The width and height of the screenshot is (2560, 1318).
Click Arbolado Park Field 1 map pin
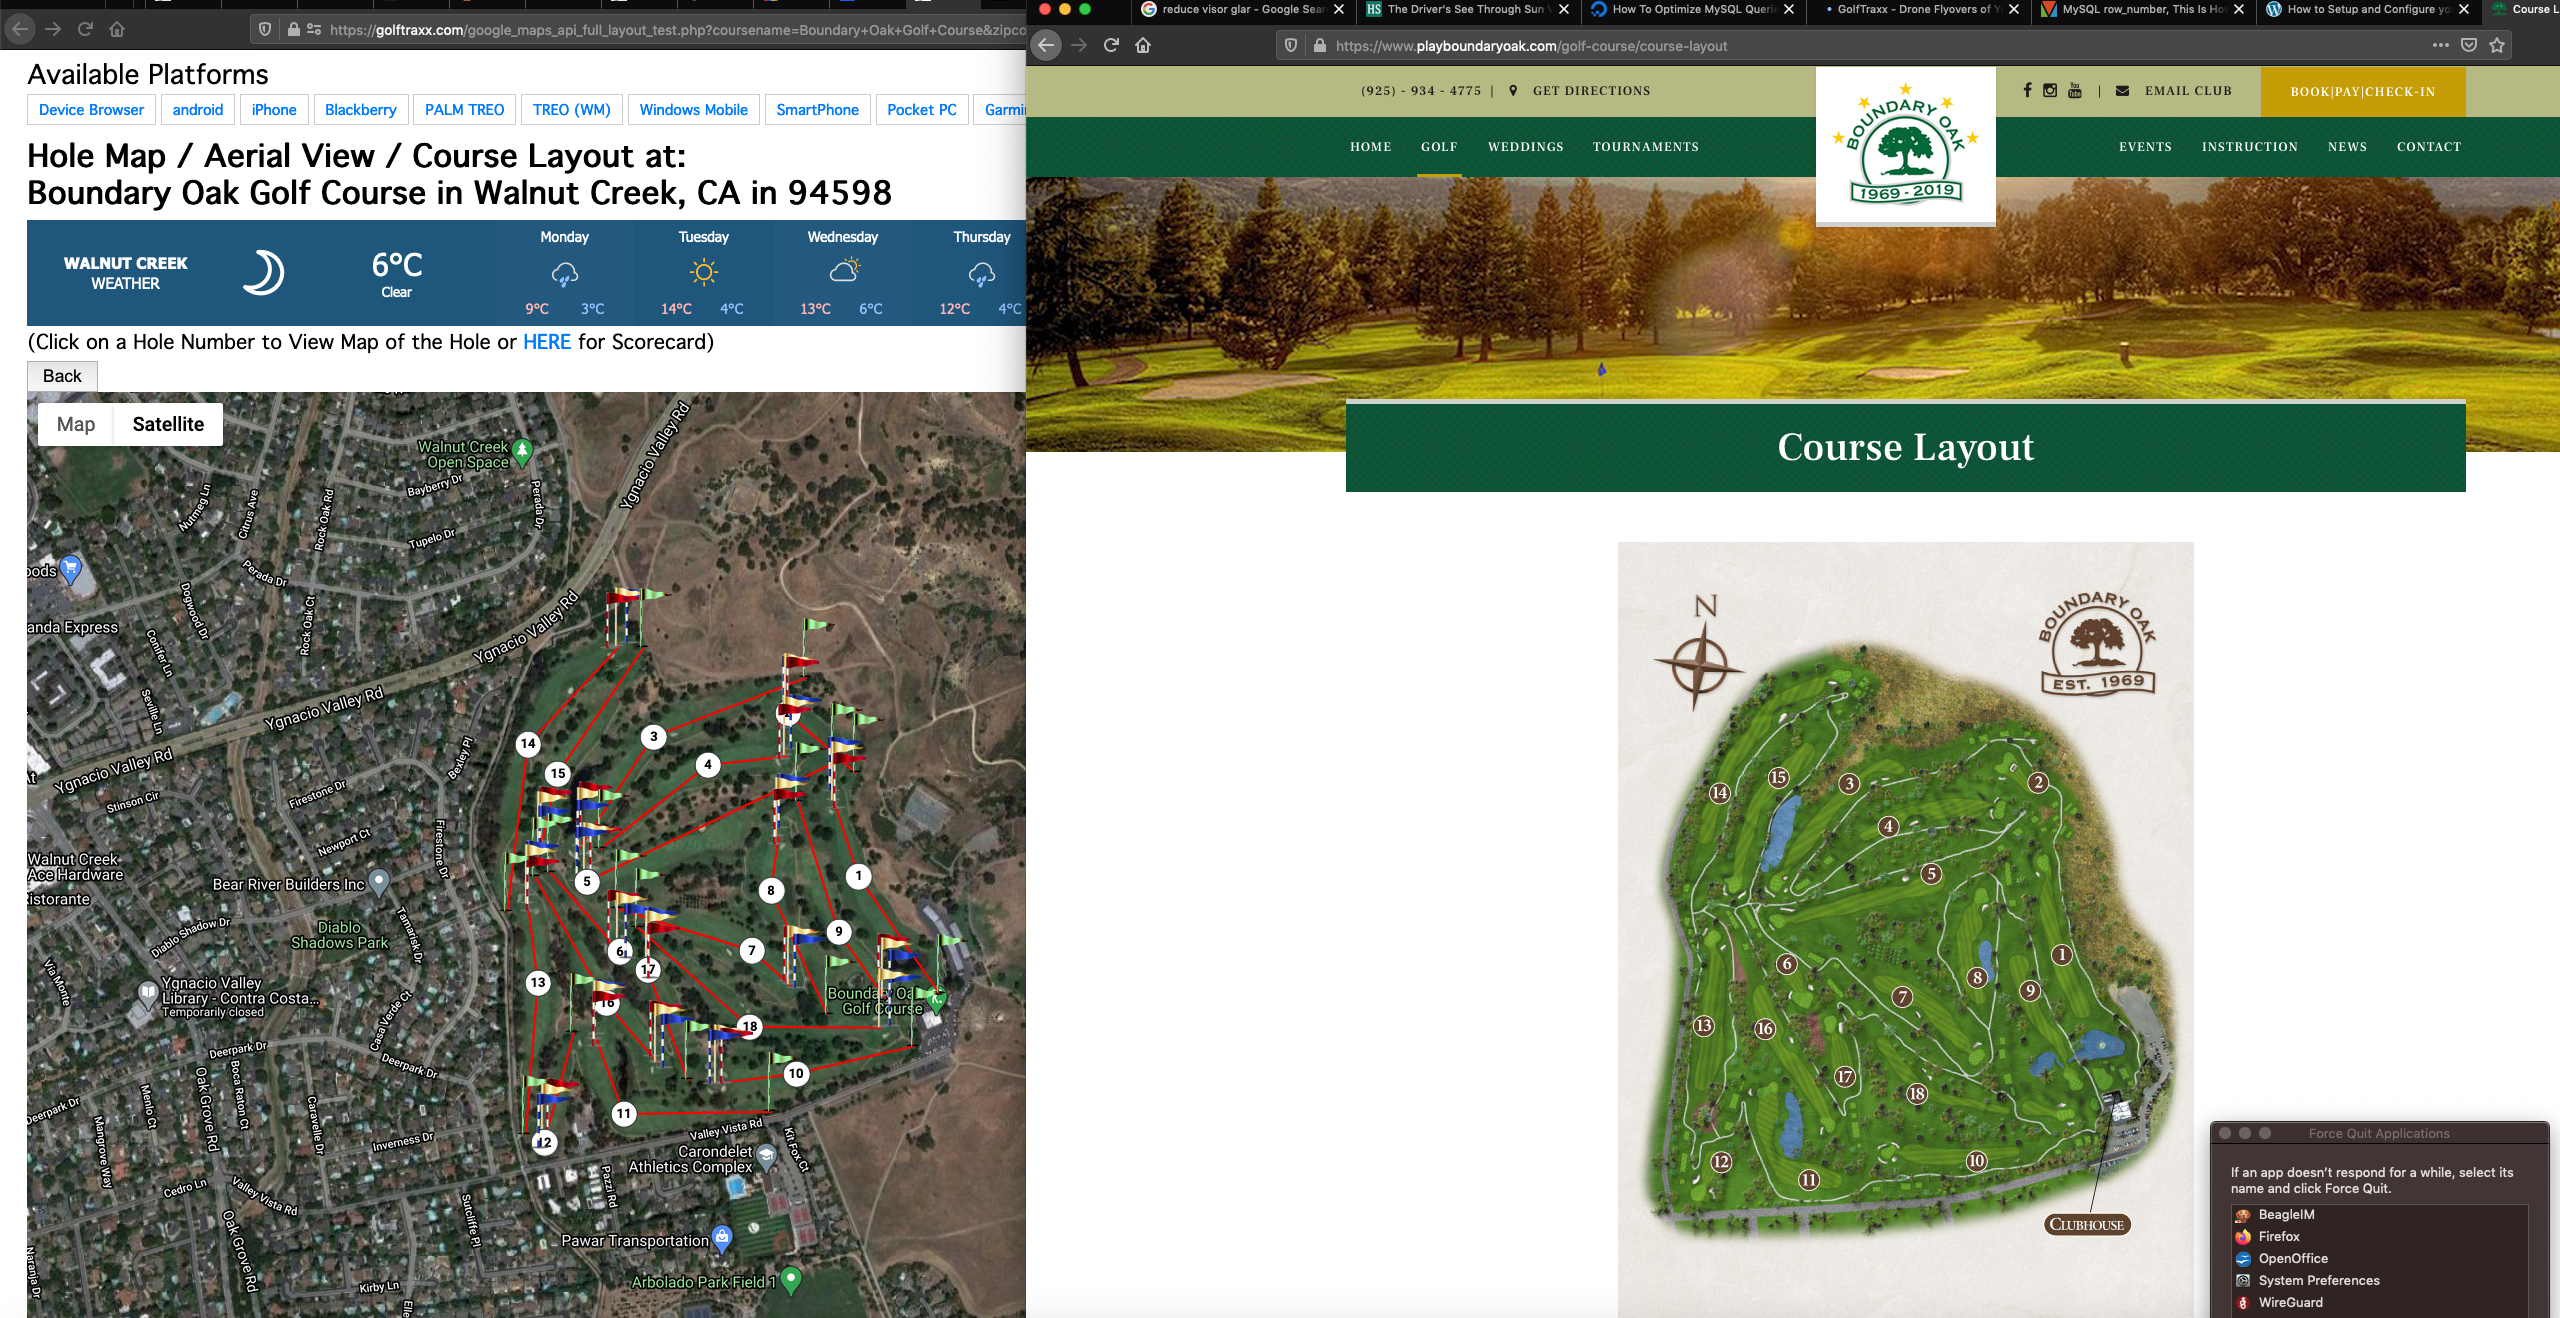point(791,1279)
